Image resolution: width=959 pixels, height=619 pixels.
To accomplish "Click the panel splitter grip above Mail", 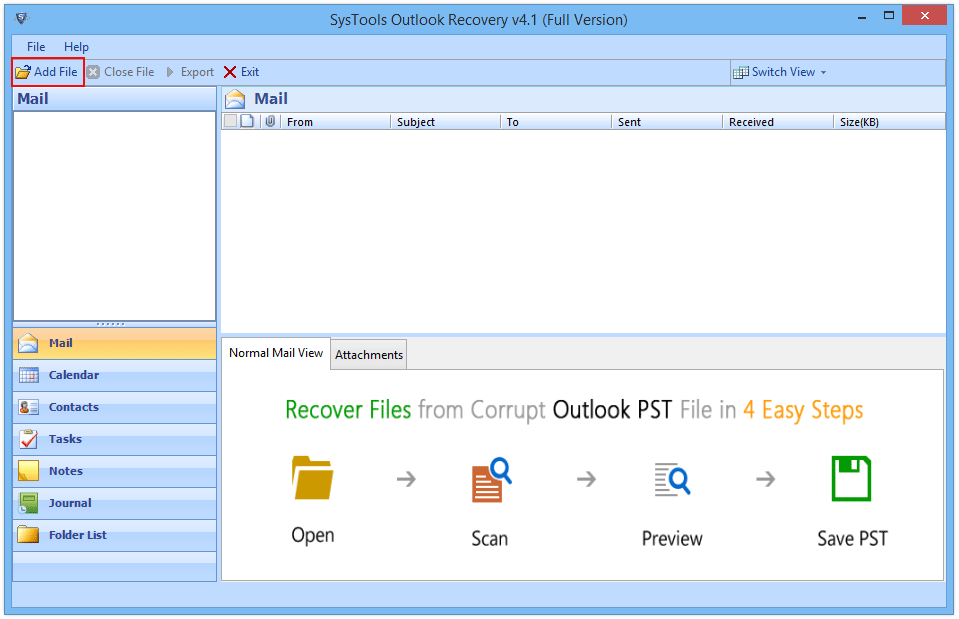I will click(x=111, y=324).
